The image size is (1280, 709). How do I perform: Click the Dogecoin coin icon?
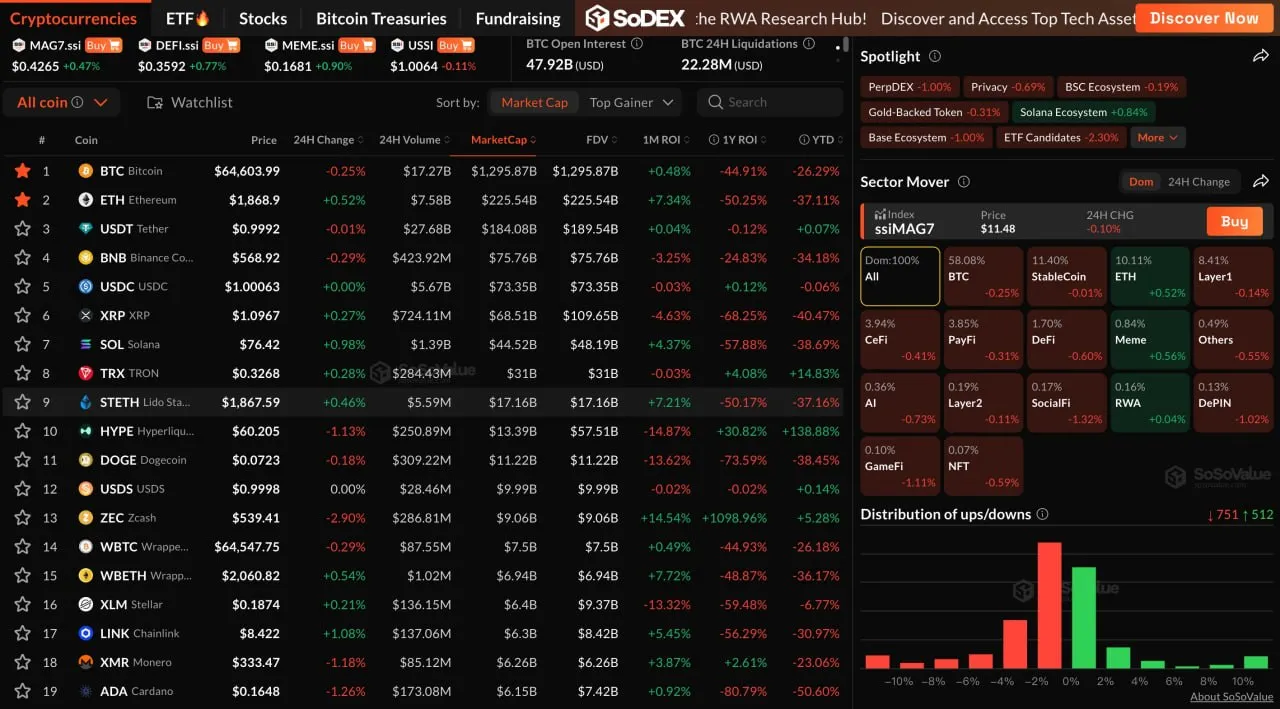[x=86, y=461]
